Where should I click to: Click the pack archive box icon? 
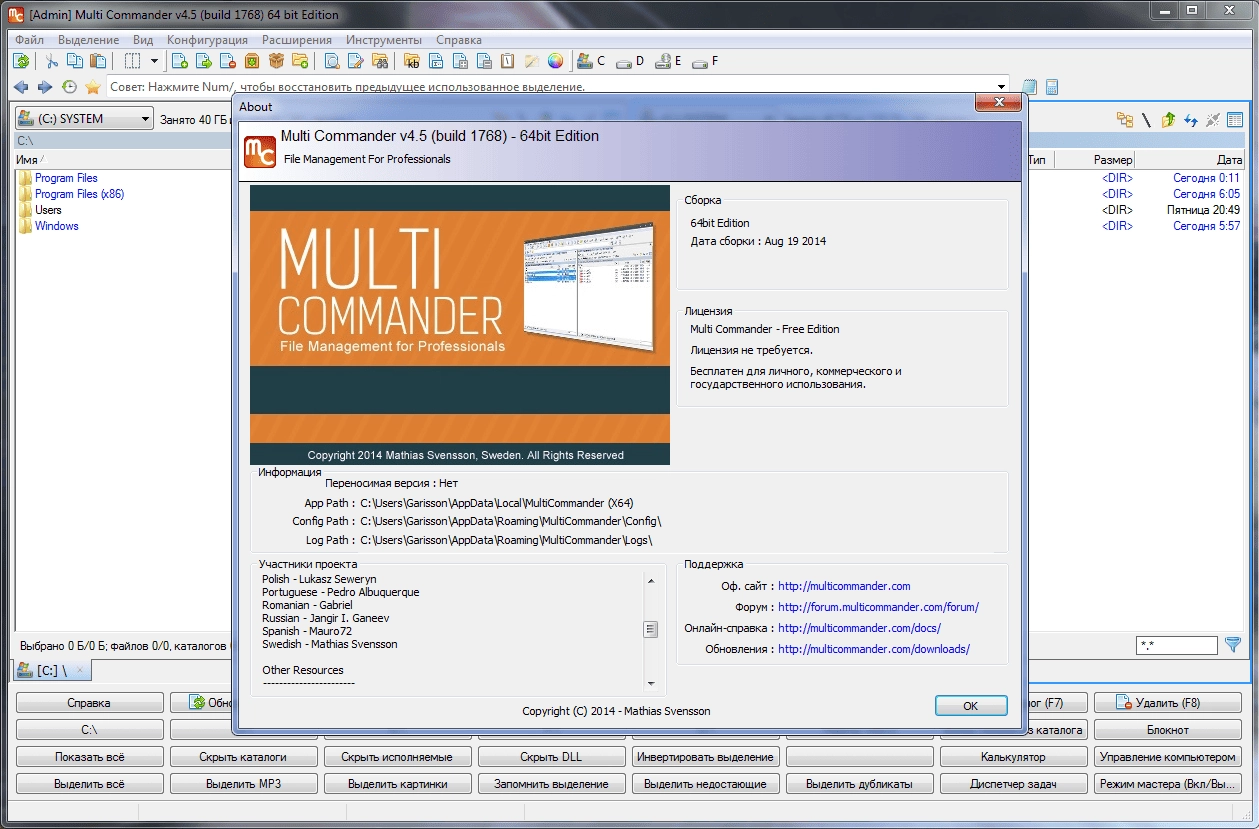[x=252, y=61]
